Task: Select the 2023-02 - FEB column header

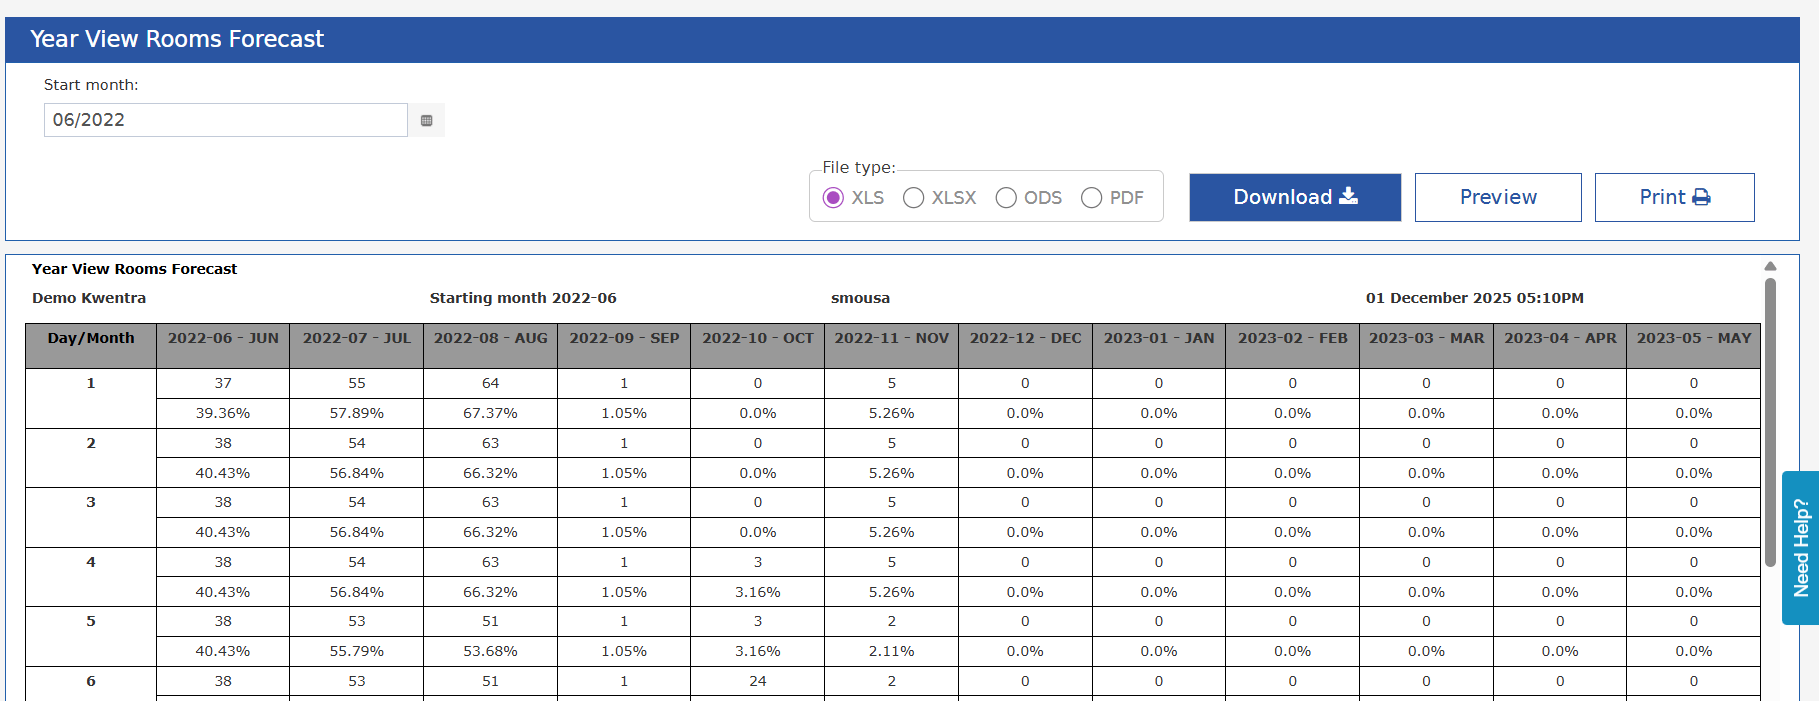Action: 1293,346
